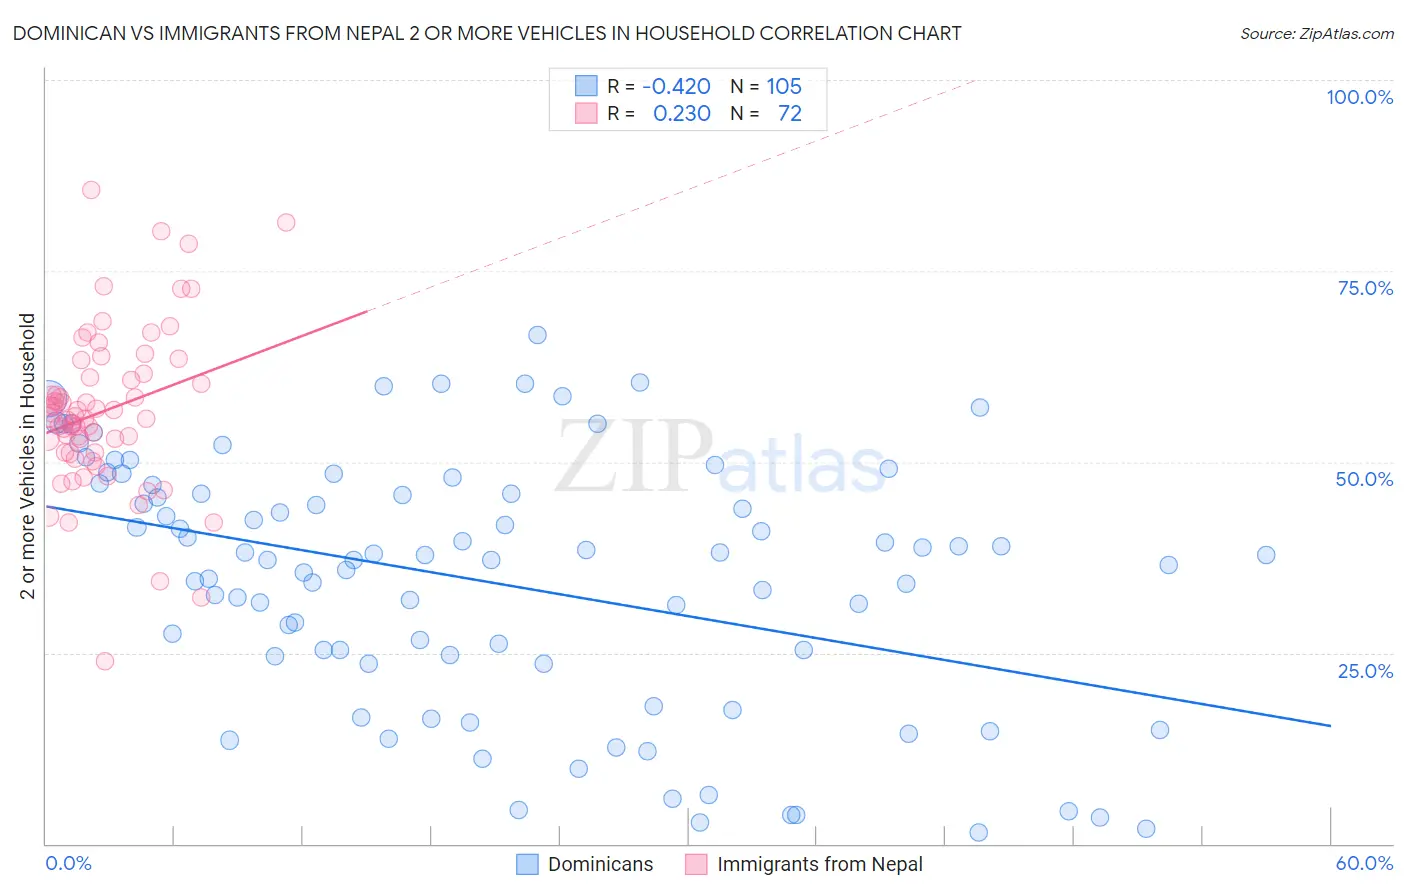This screenshot has width=1406, height=892.
Task: Click the pink Immigrants from Nepal legend swatch
Action: (x=696, y=864)
